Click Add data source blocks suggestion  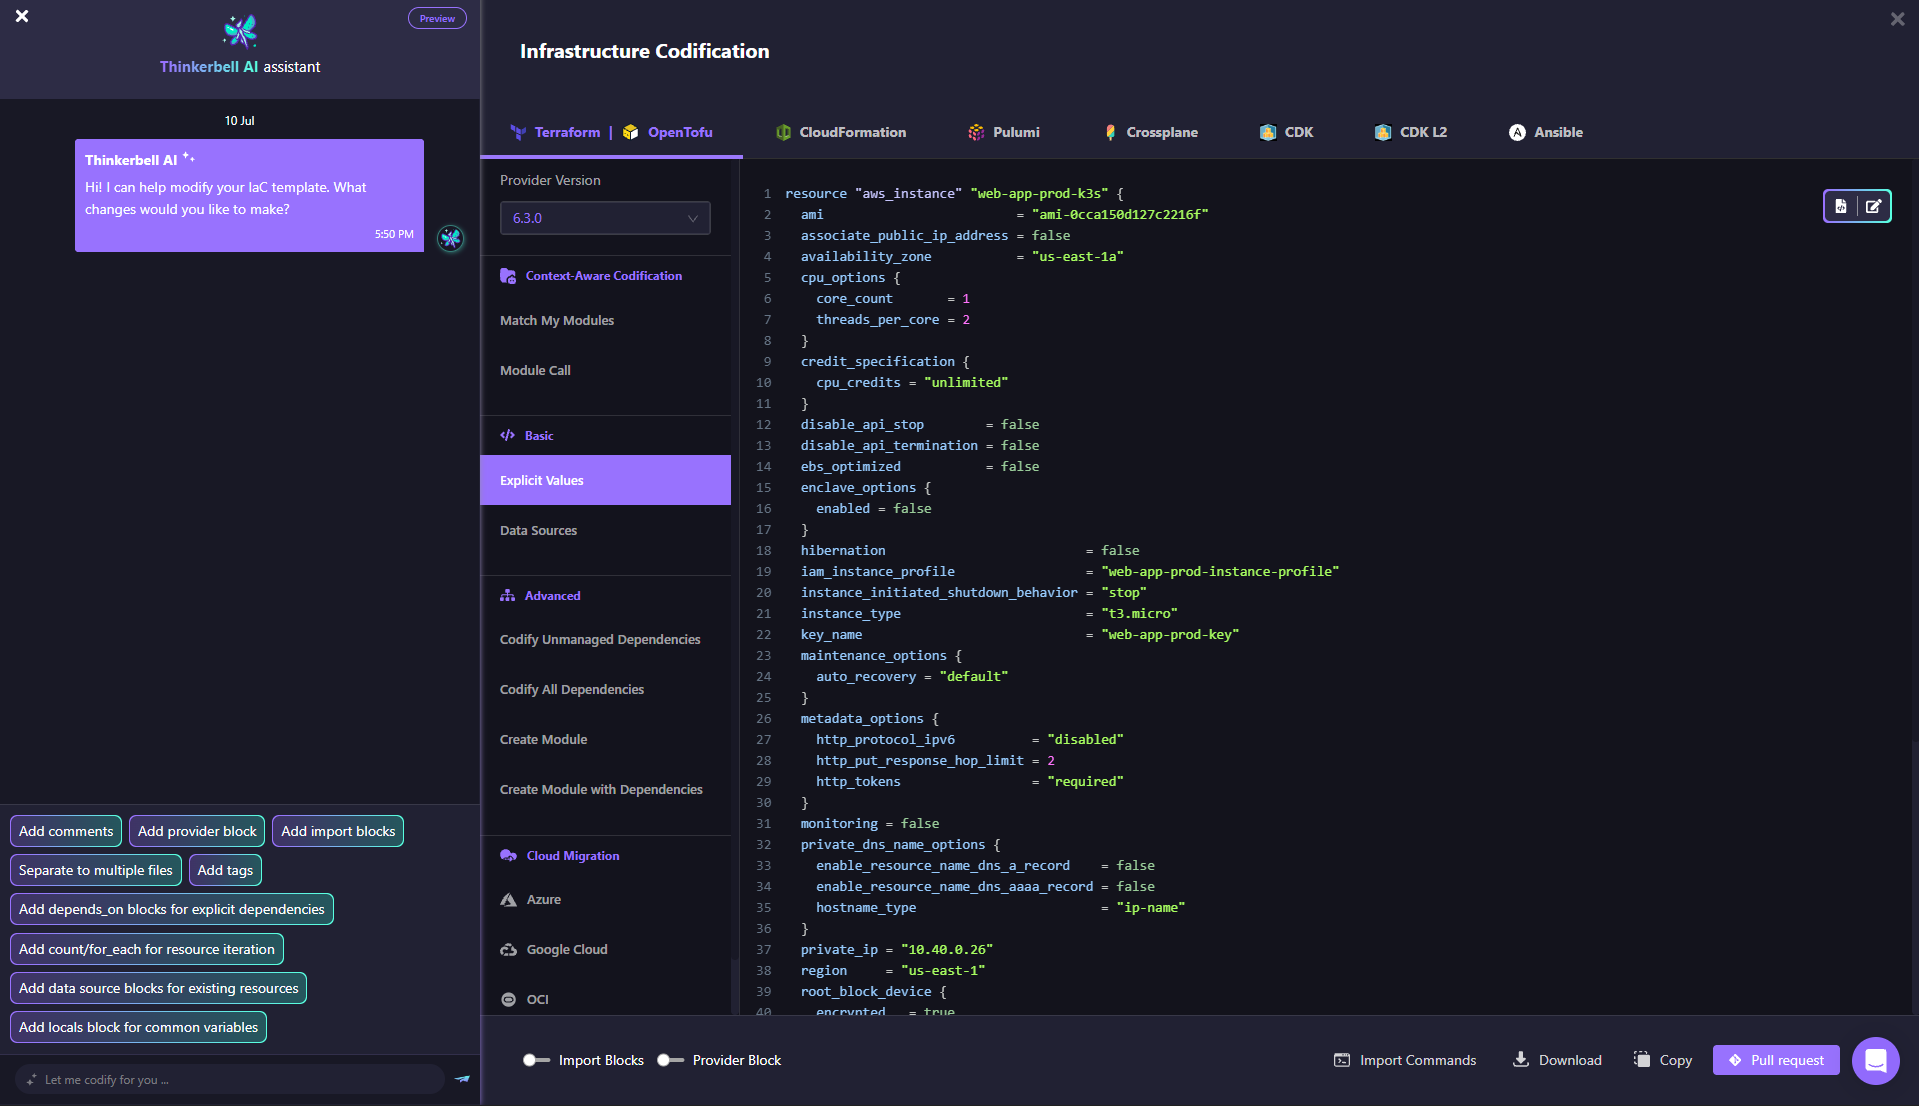[159, 988]
